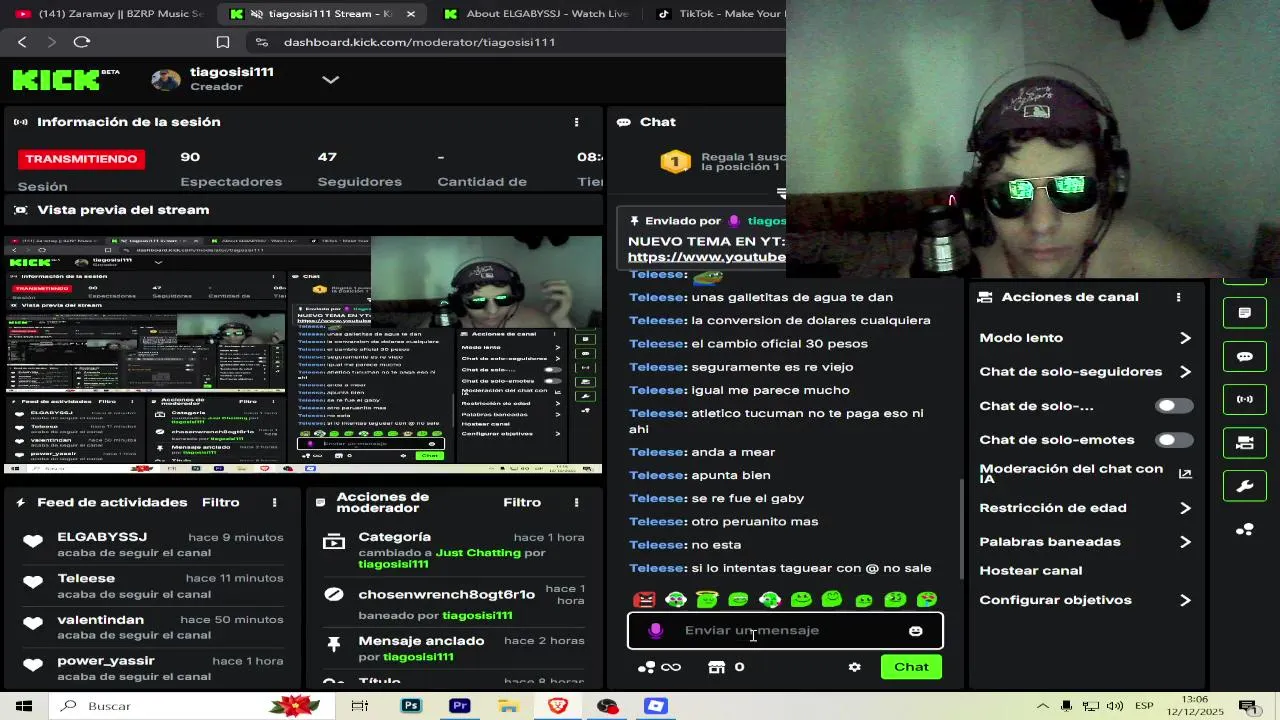Open Acciones de moderador options menu
This screenshot has height=720, width=1280.
pos(576,502)
